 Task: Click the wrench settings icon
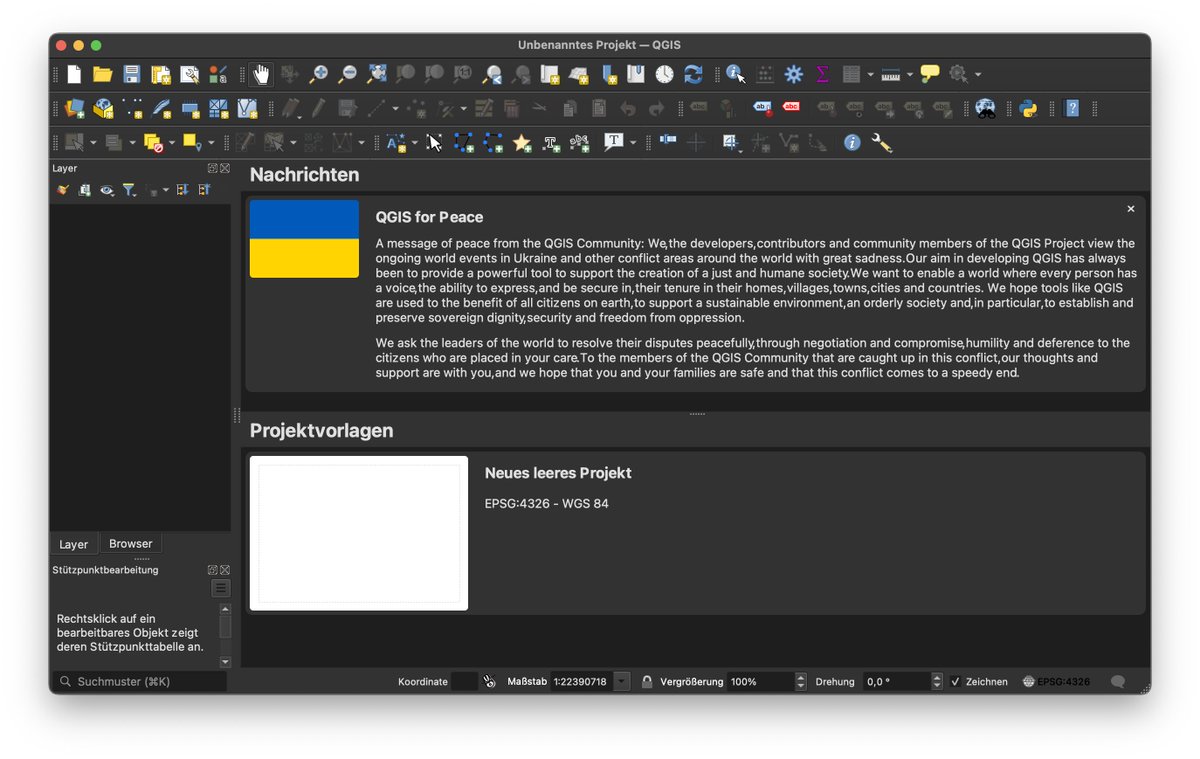881,143
